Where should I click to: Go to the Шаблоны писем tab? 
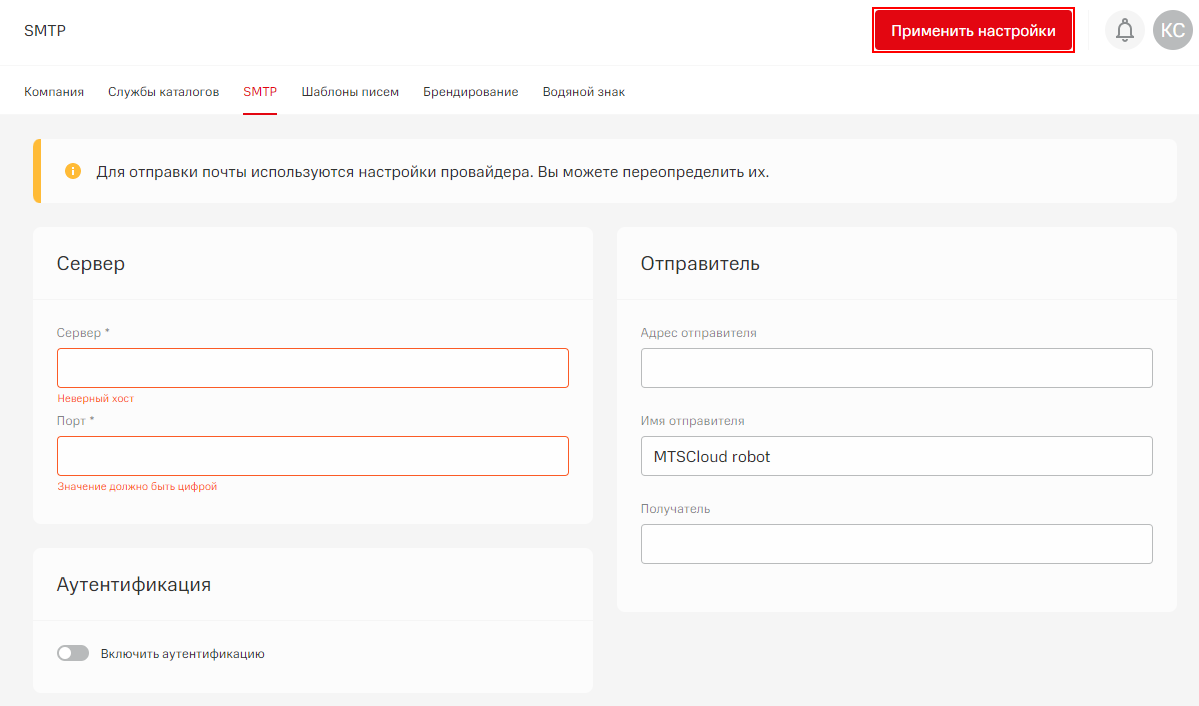pos(350,92)
